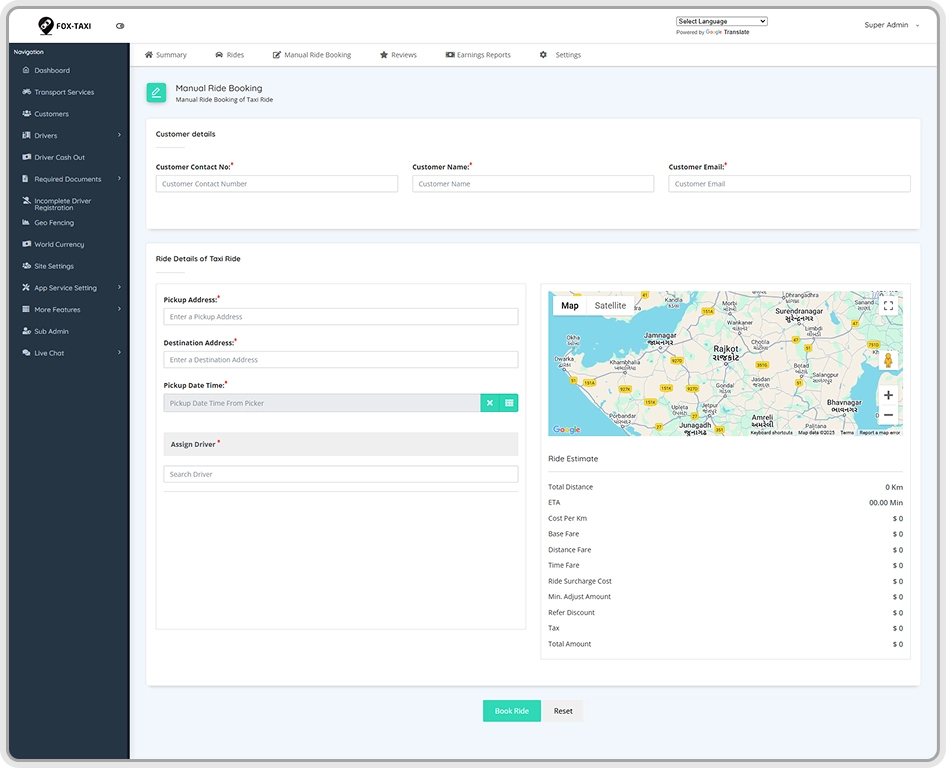The height and width of the screenshot is (768, 946).
Task: Toggle sidebar with the eye icon
Action: (x=120, y=26)
